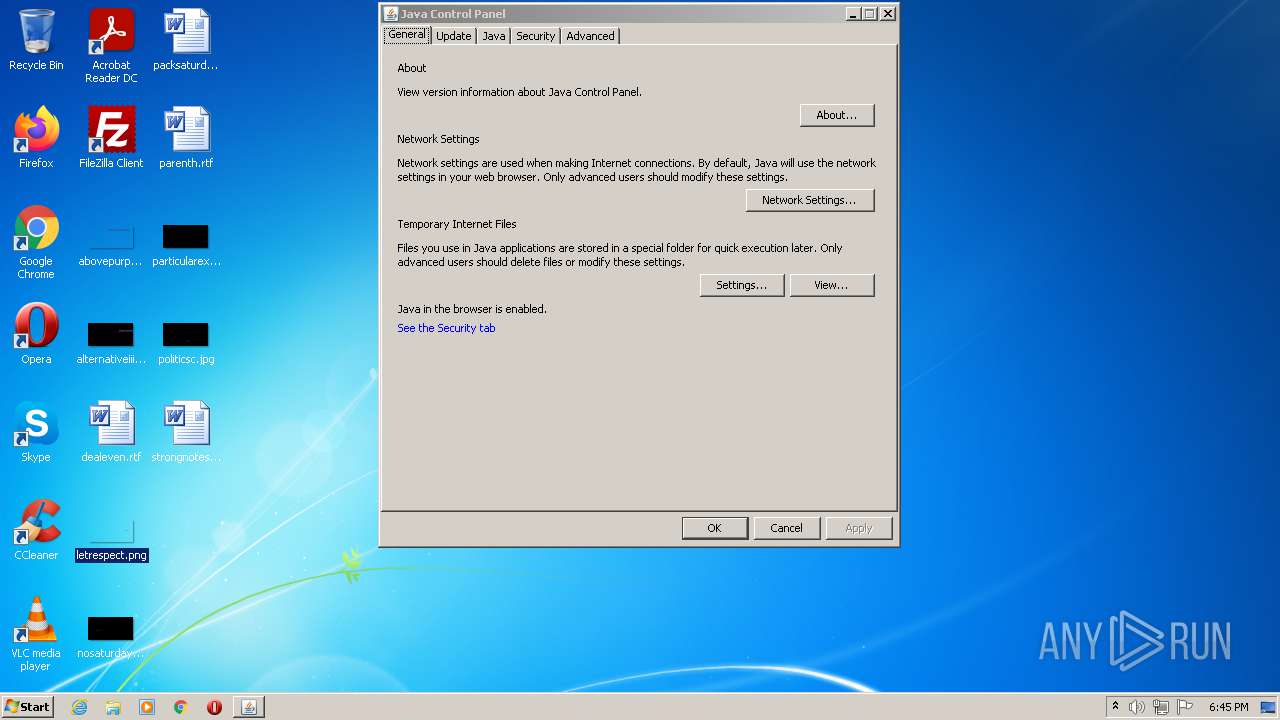1280x720 pixels.
Task: Select the abovepurp... file icon
Action: tap(111, 246)
